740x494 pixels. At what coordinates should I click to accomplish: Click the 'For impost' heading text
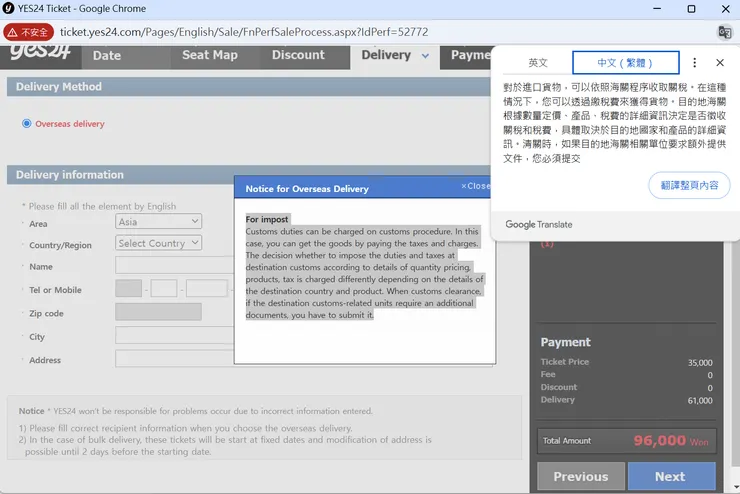click(267, 219)
